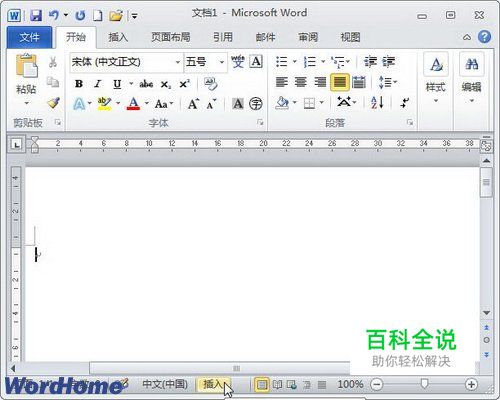The image size is (500, 400).
Task: Paste from clipboard using the 粘贴 icon
Action: coord(26,66)
